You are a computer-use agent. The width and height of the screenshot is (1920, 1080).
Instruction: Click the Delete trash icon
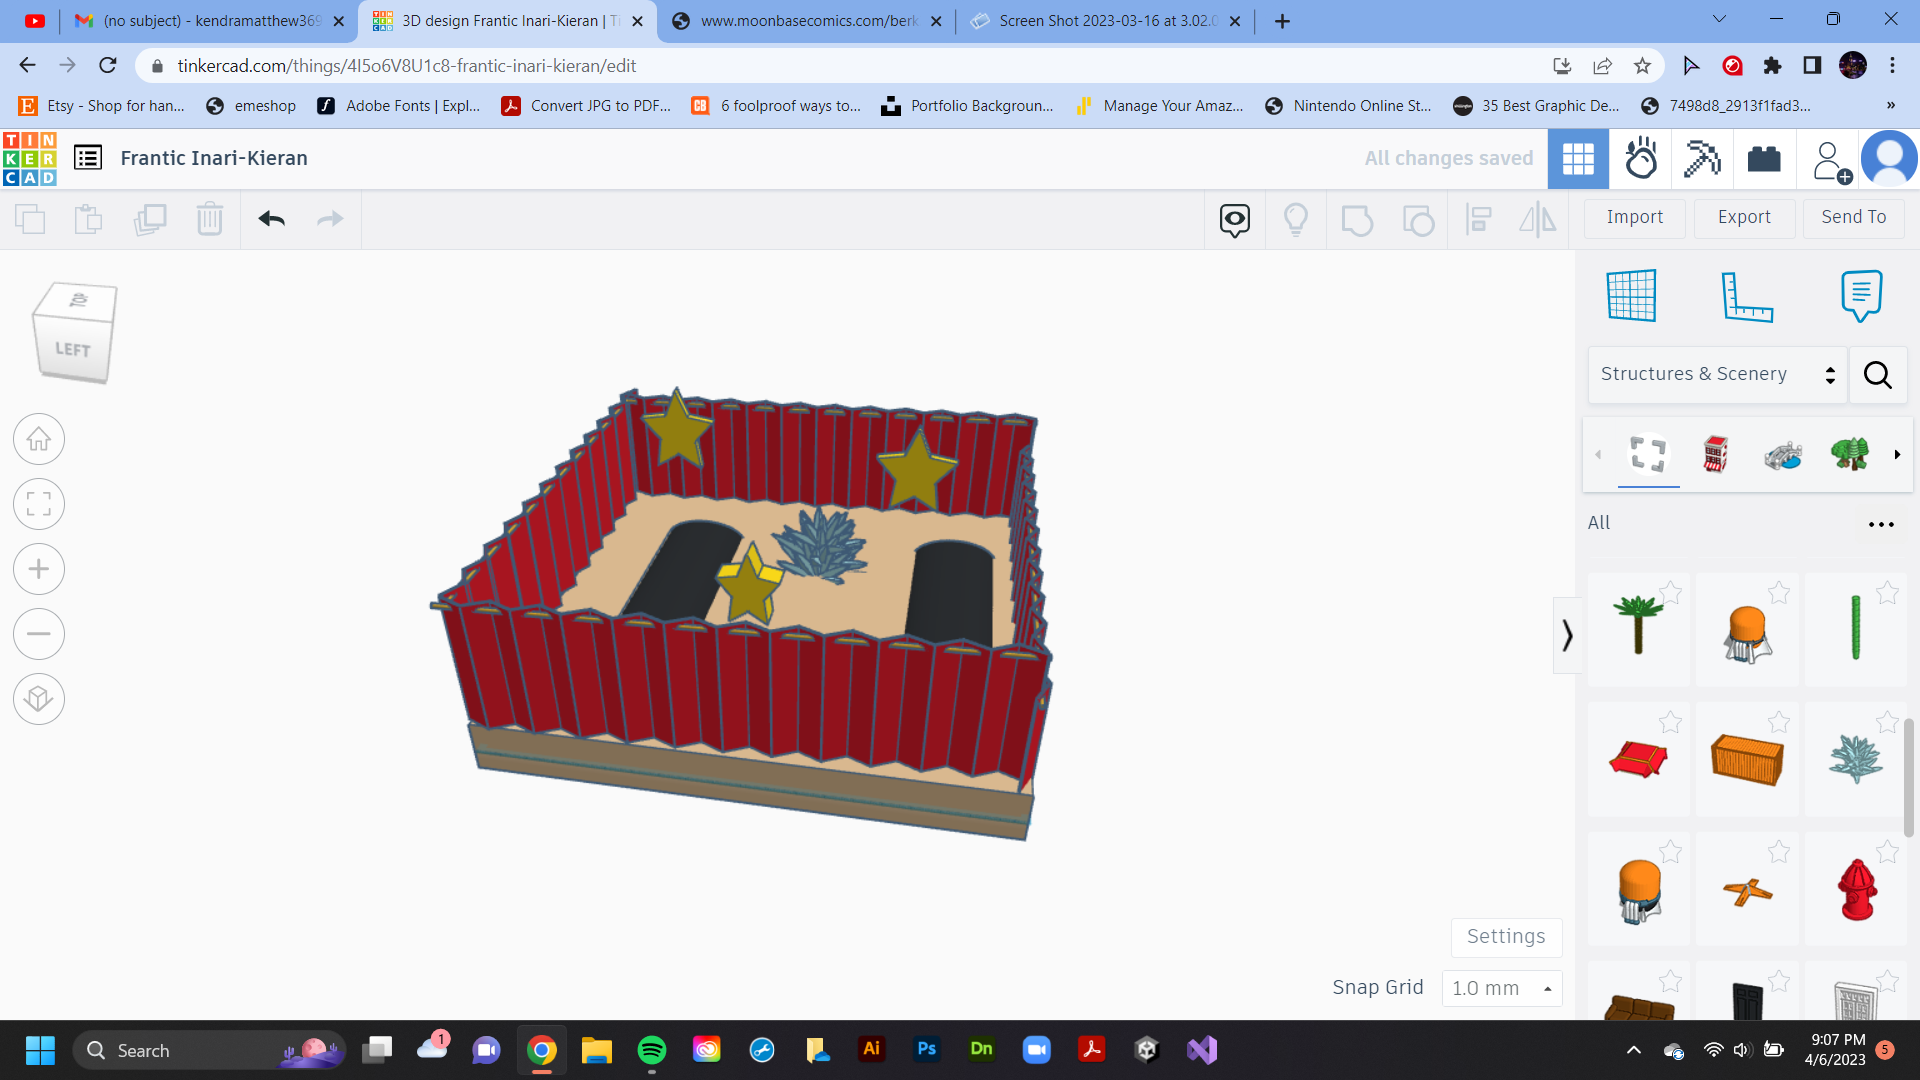tap(210, 219)
